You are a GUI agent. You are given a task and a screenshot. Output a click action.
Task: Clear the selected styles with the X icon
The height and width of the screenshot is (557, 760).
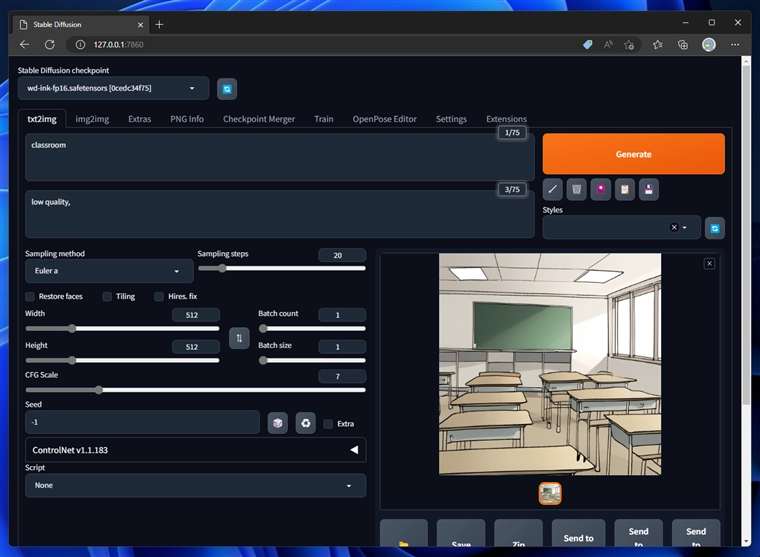(674, 227)
